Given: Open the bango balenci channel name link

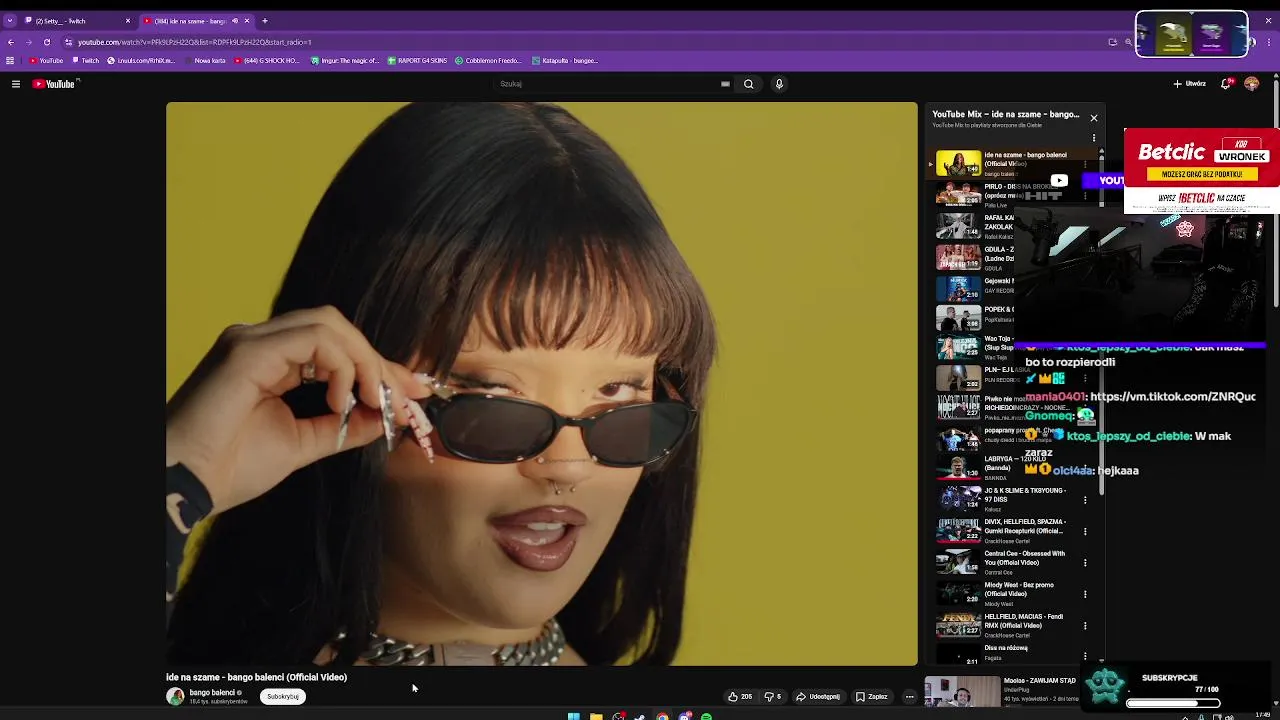Looking at the screenshot, I should point(213,692).
